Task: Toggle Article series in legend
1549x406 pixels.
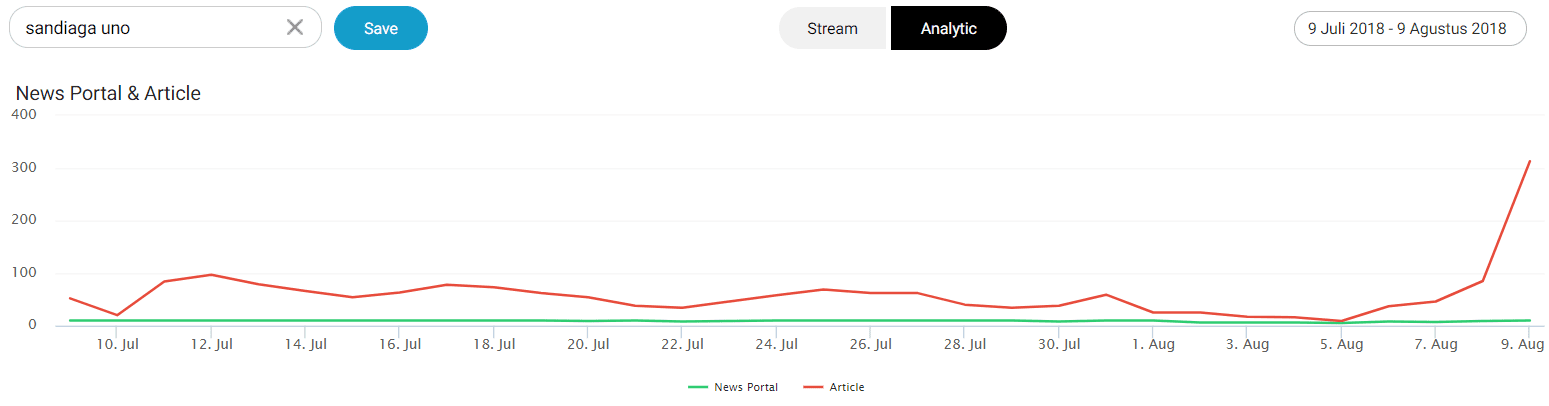Action: (846, 387)
